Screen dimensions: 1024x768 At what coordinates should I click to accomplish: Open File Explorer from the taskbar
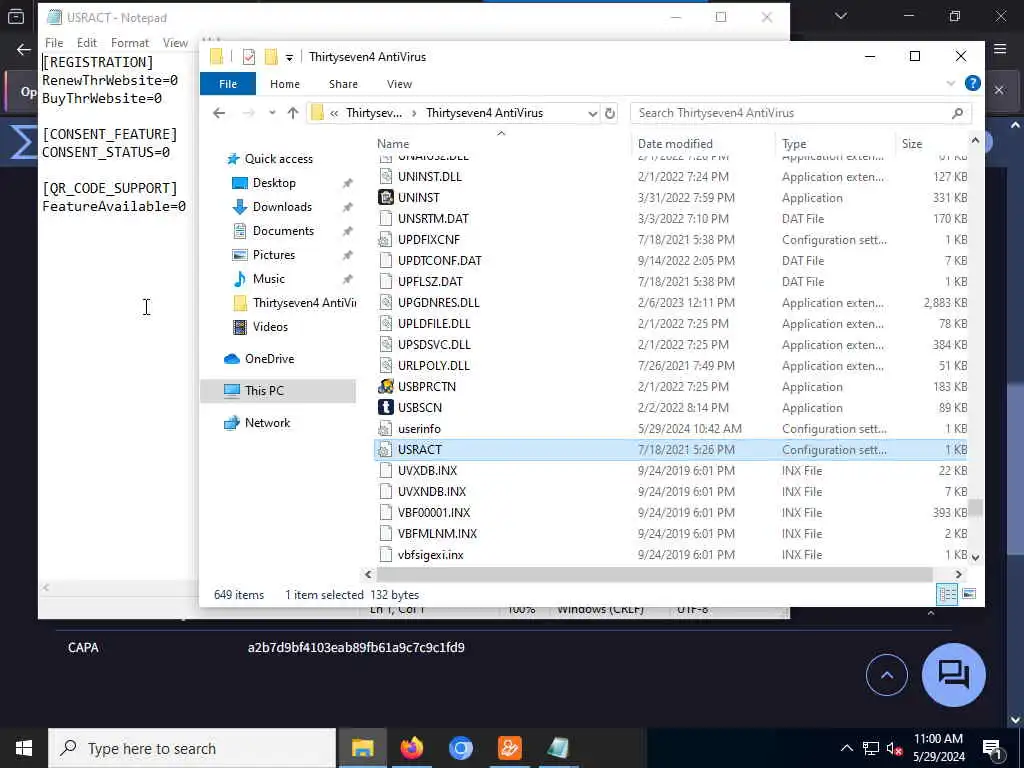coord(362,748)
